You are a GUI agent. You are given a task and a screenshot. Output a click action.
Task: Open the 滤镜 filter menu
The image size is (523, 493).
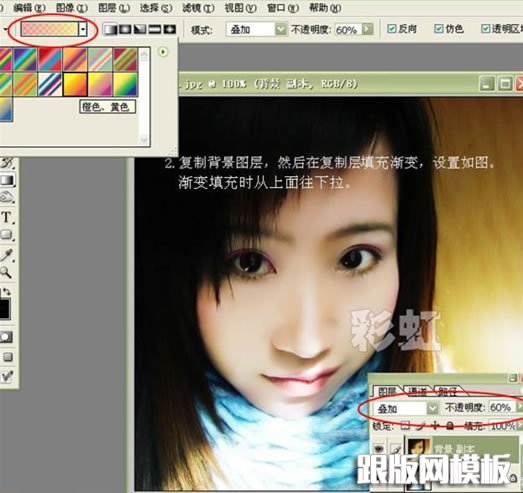[198, 7]
